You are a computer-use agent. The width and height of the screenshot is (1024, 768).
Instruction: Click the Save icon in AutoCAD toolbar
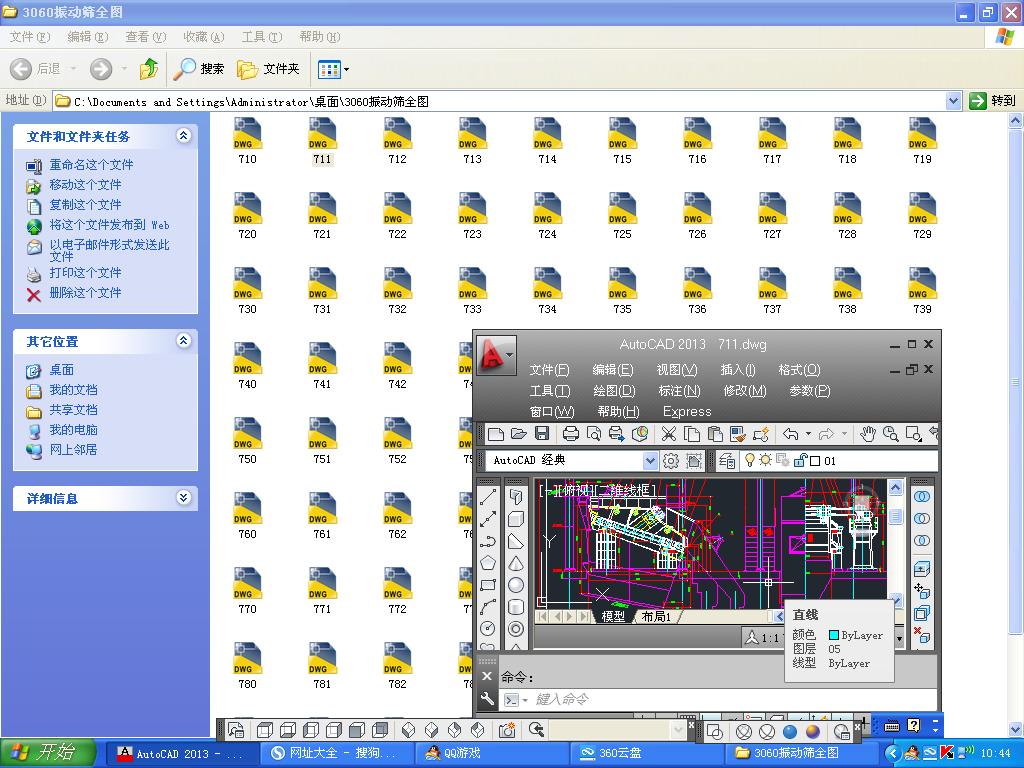coord(542,434)
